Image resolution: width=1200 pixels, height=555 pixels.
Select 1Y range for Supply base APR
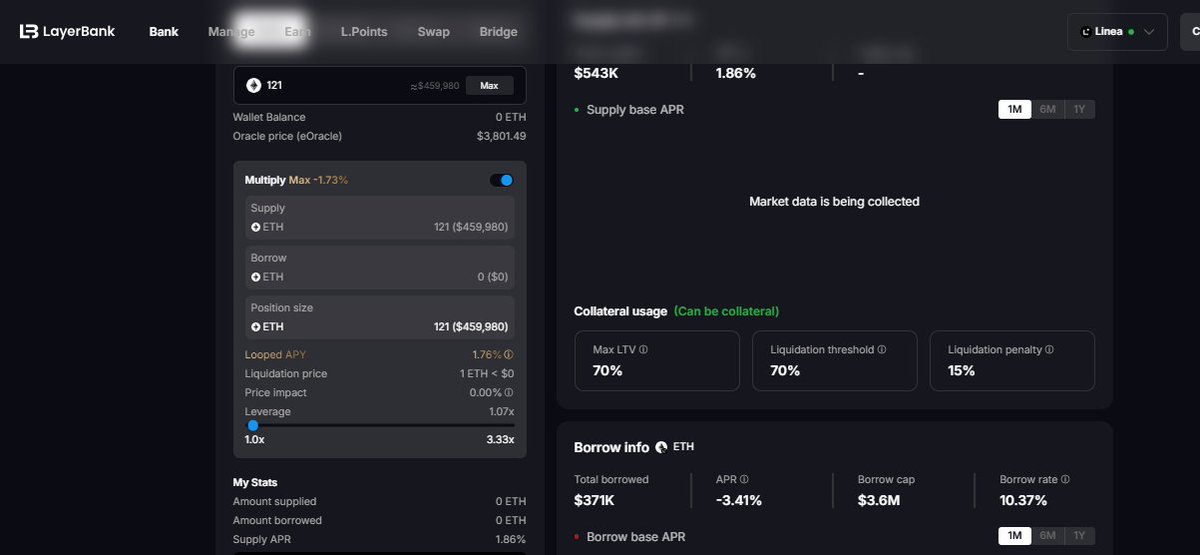tap(1079, 110)
